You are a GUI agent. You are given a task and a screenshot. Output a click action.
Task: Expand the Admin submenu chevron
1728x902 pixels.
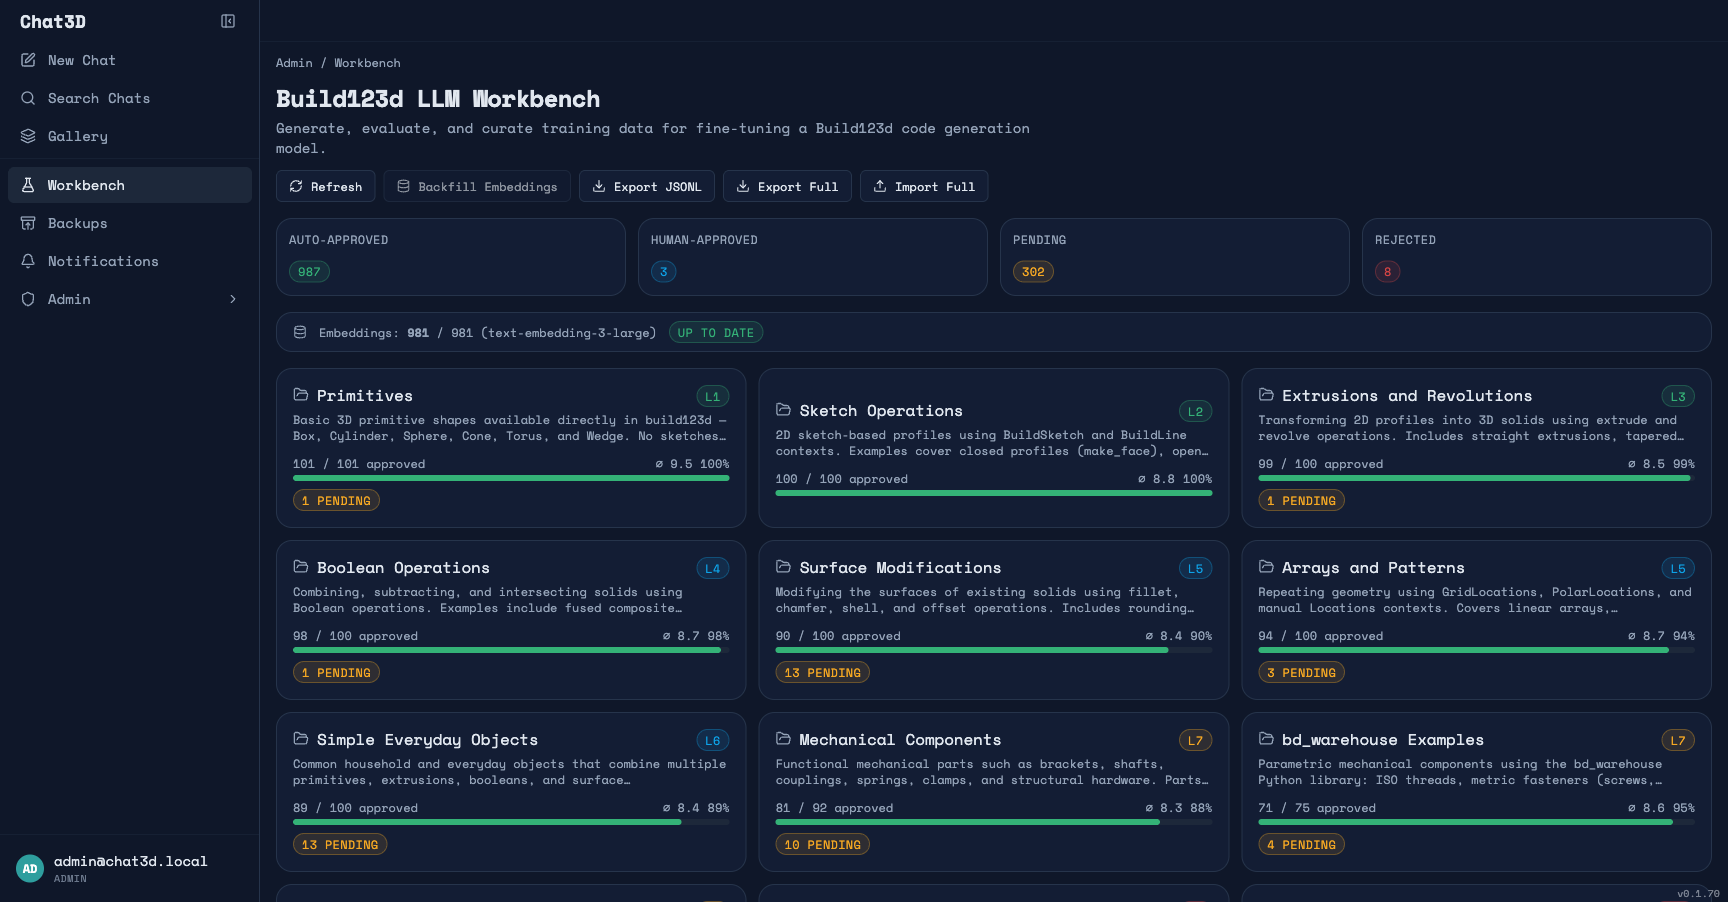pos(233,299)
